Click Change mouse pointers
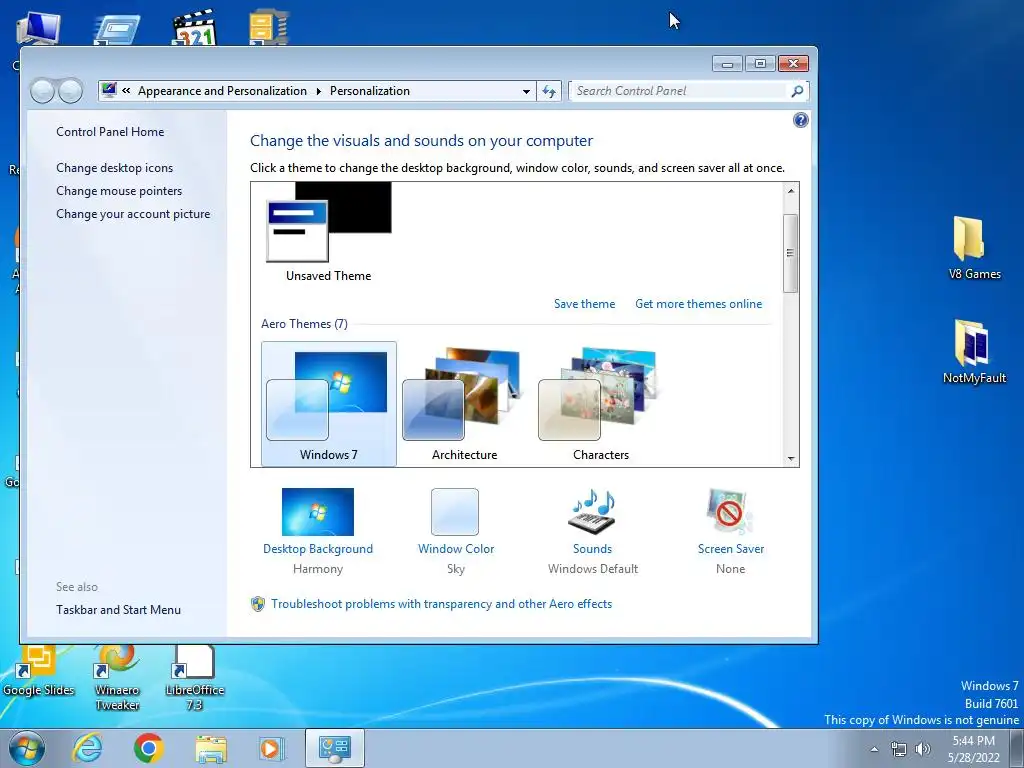This screenshot has width=1024, height=768. pyautogui.click(x=119, y=191)
